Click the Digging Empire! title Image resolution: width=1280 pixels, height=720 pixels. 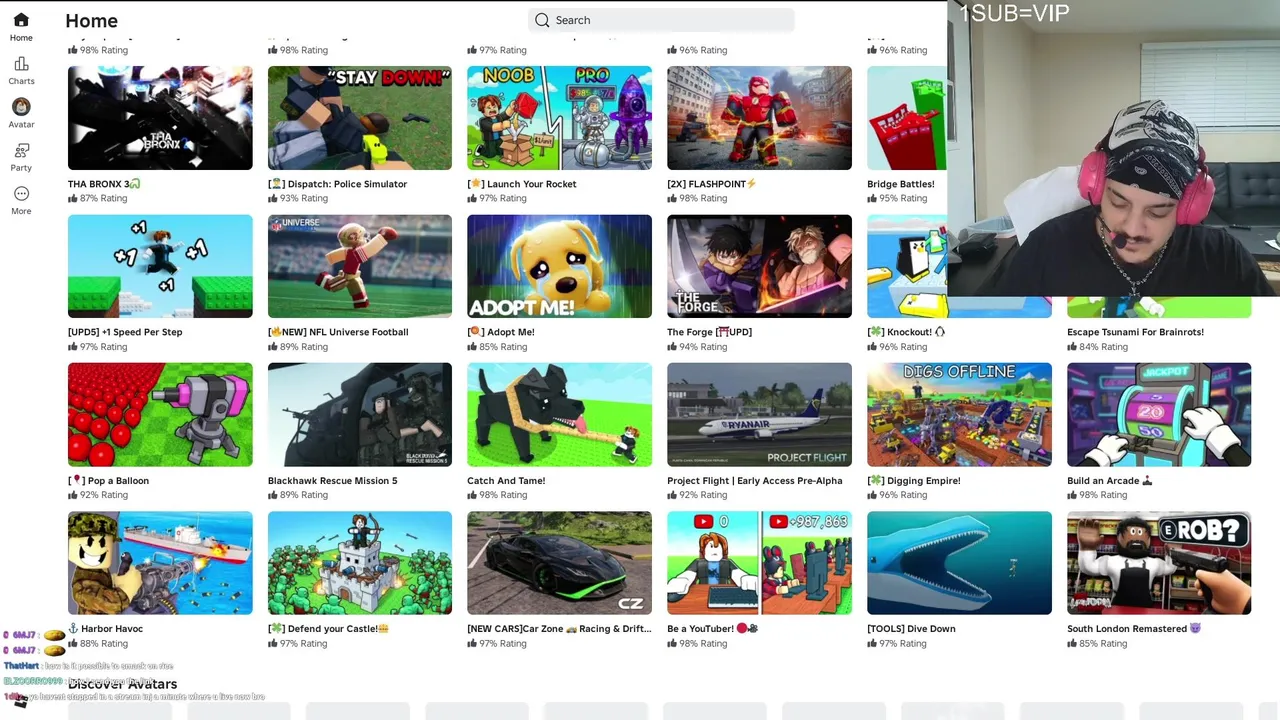(x=914, y=481)
